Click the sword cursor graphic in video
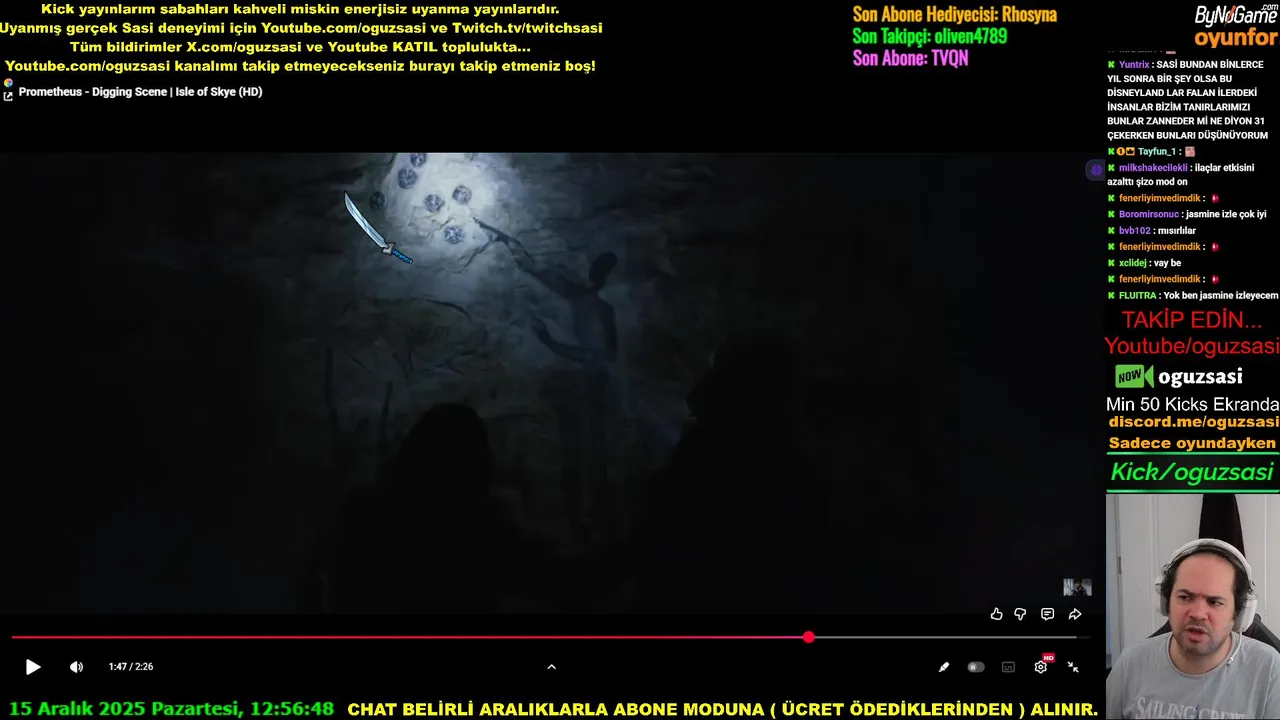Screen dimensions: 1280x720 coord(378,229)
